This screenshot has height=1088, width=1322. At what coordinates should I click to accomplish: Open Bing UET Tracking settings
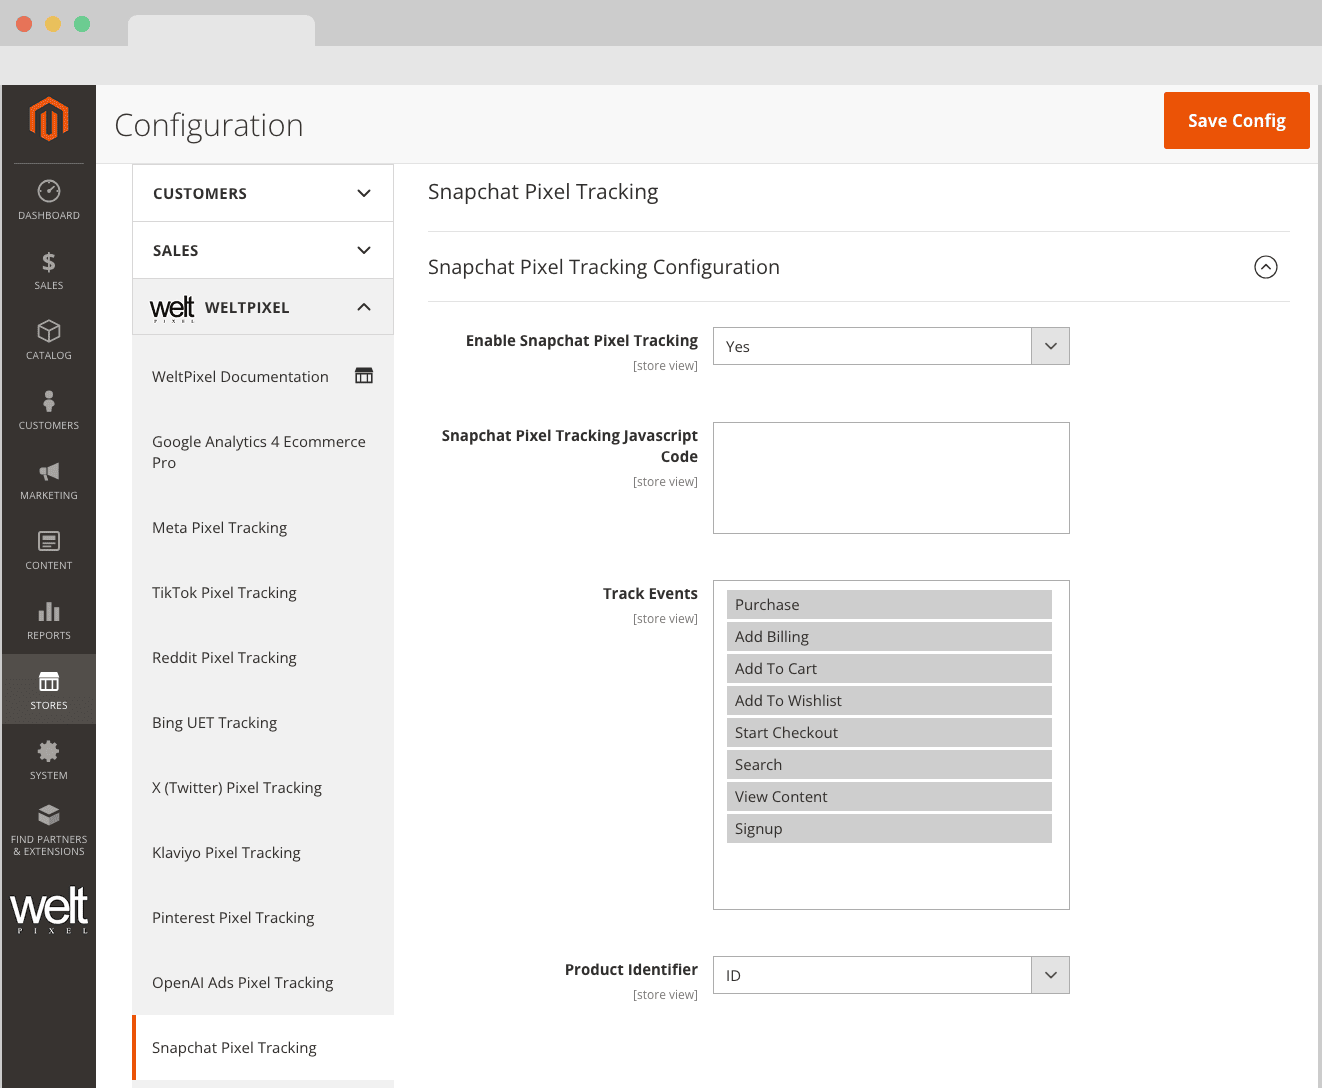[263, 723]
